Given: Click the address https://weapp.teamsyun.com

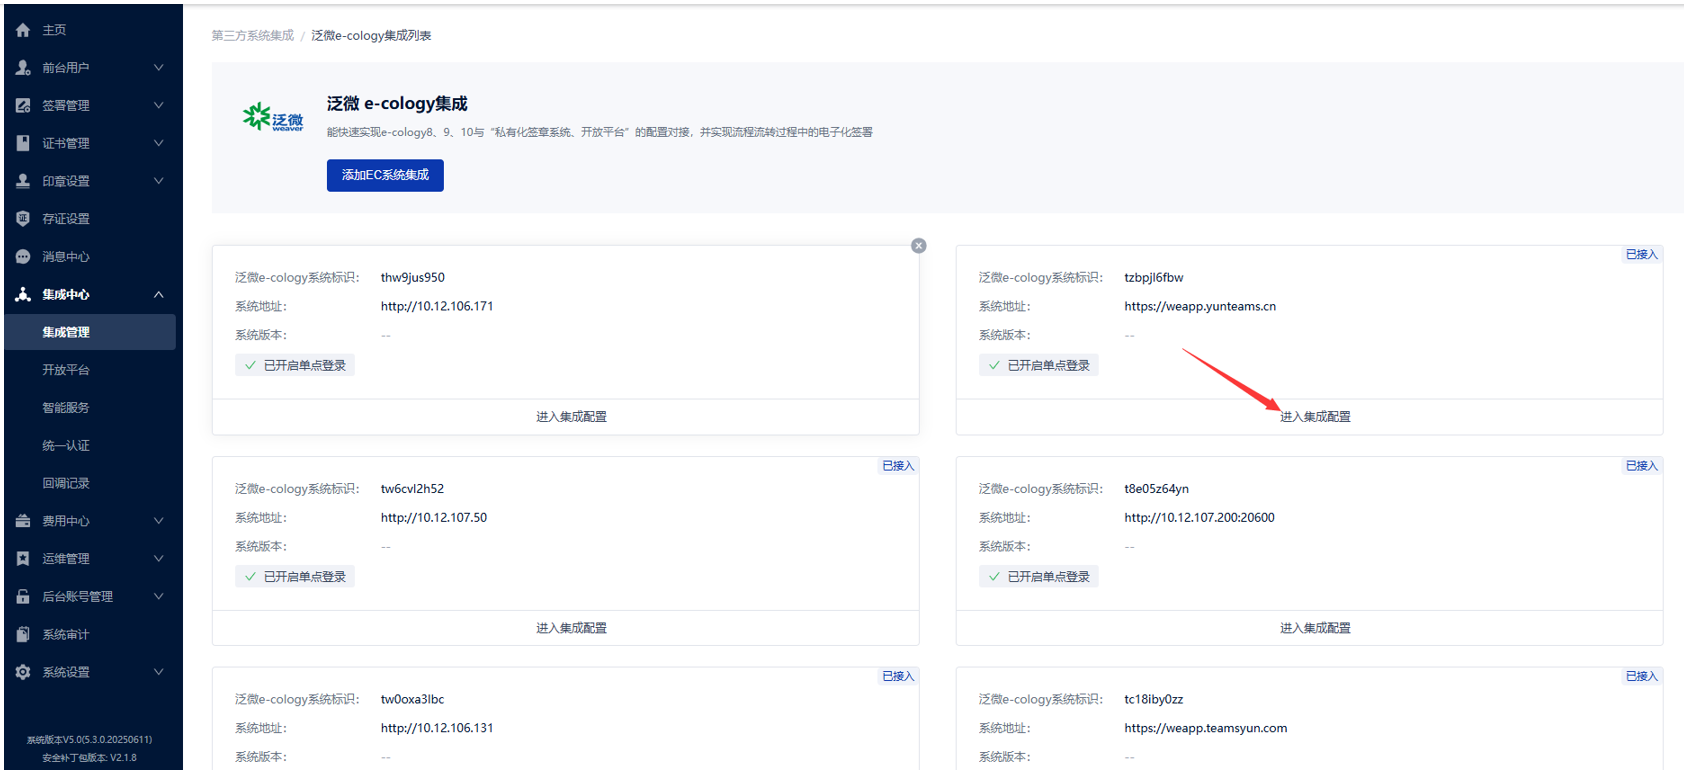Looking at the screenshot, I should (x=1206, y=729).
